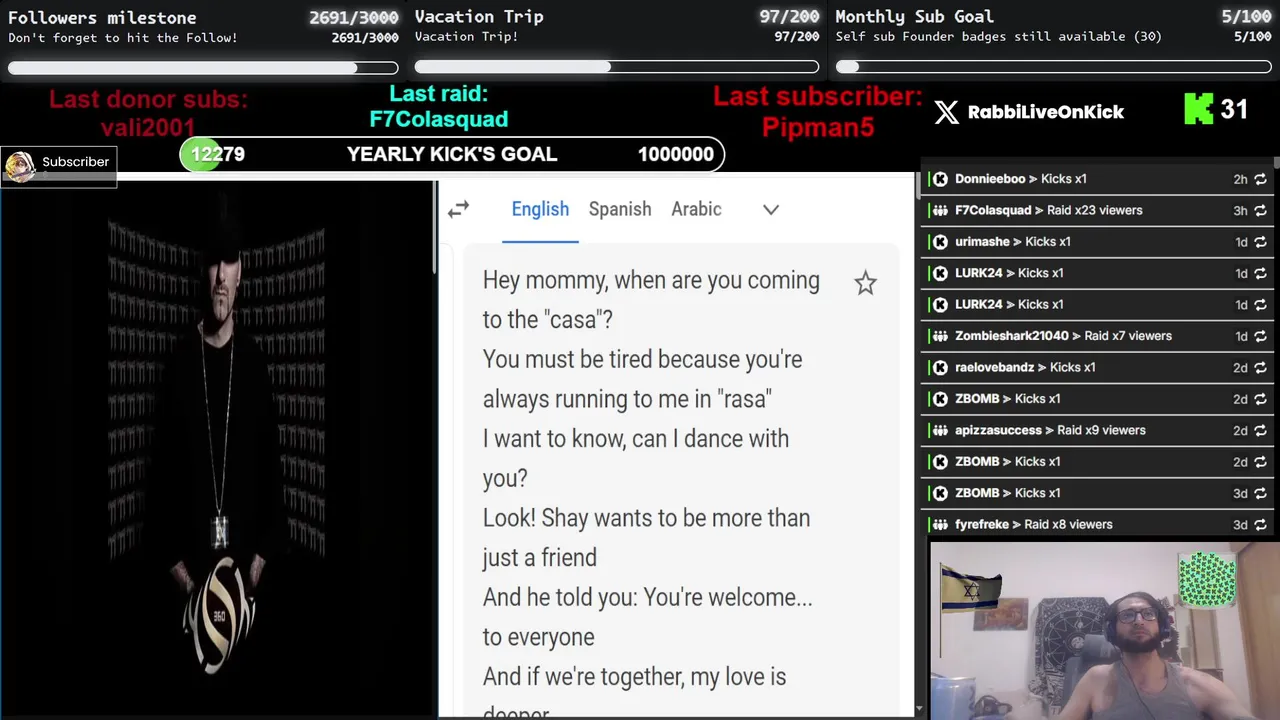Select the English language tab
The width and height of the screenshot is (1280, 720).
click(540, 209)
